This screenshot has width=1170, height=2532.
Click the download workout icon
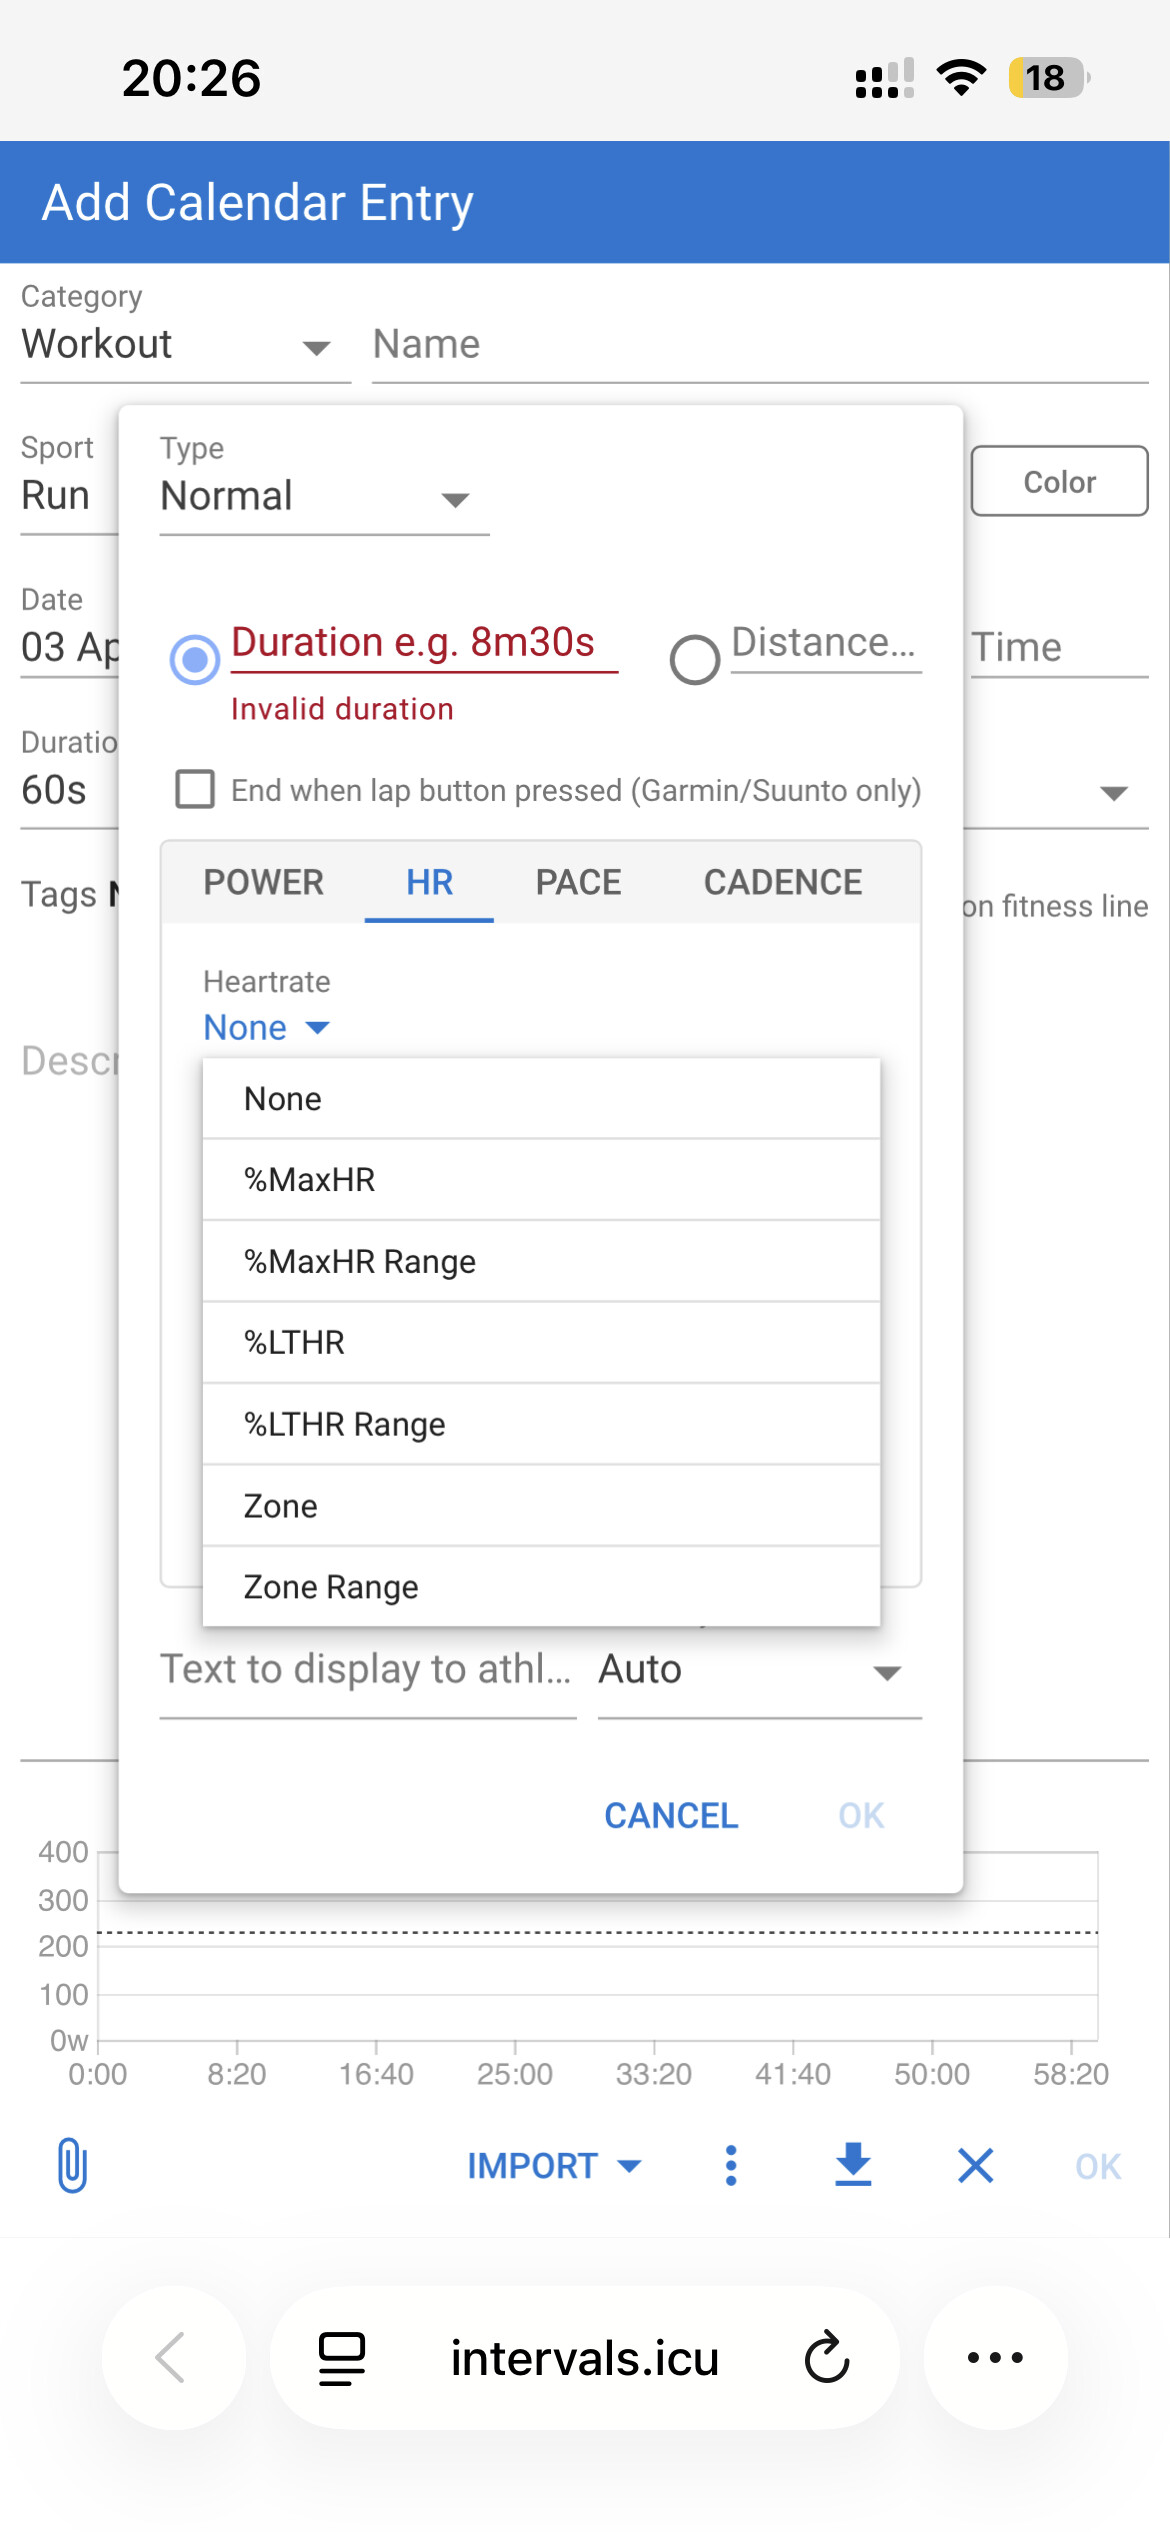point(853,2165)
